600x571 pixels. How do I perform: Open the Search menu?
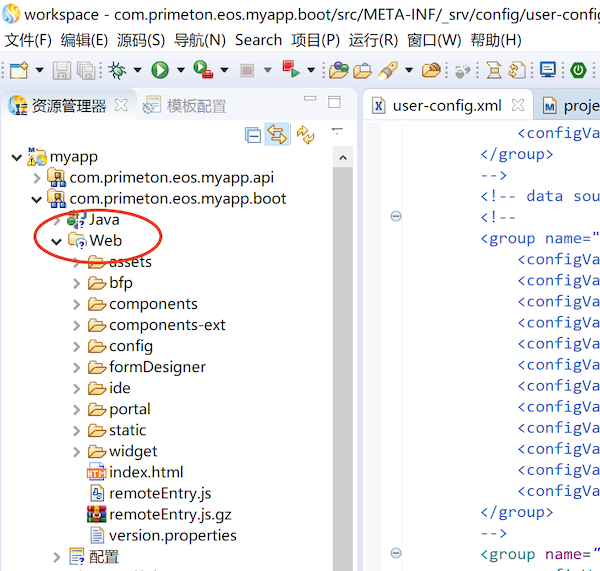point(258,40)
